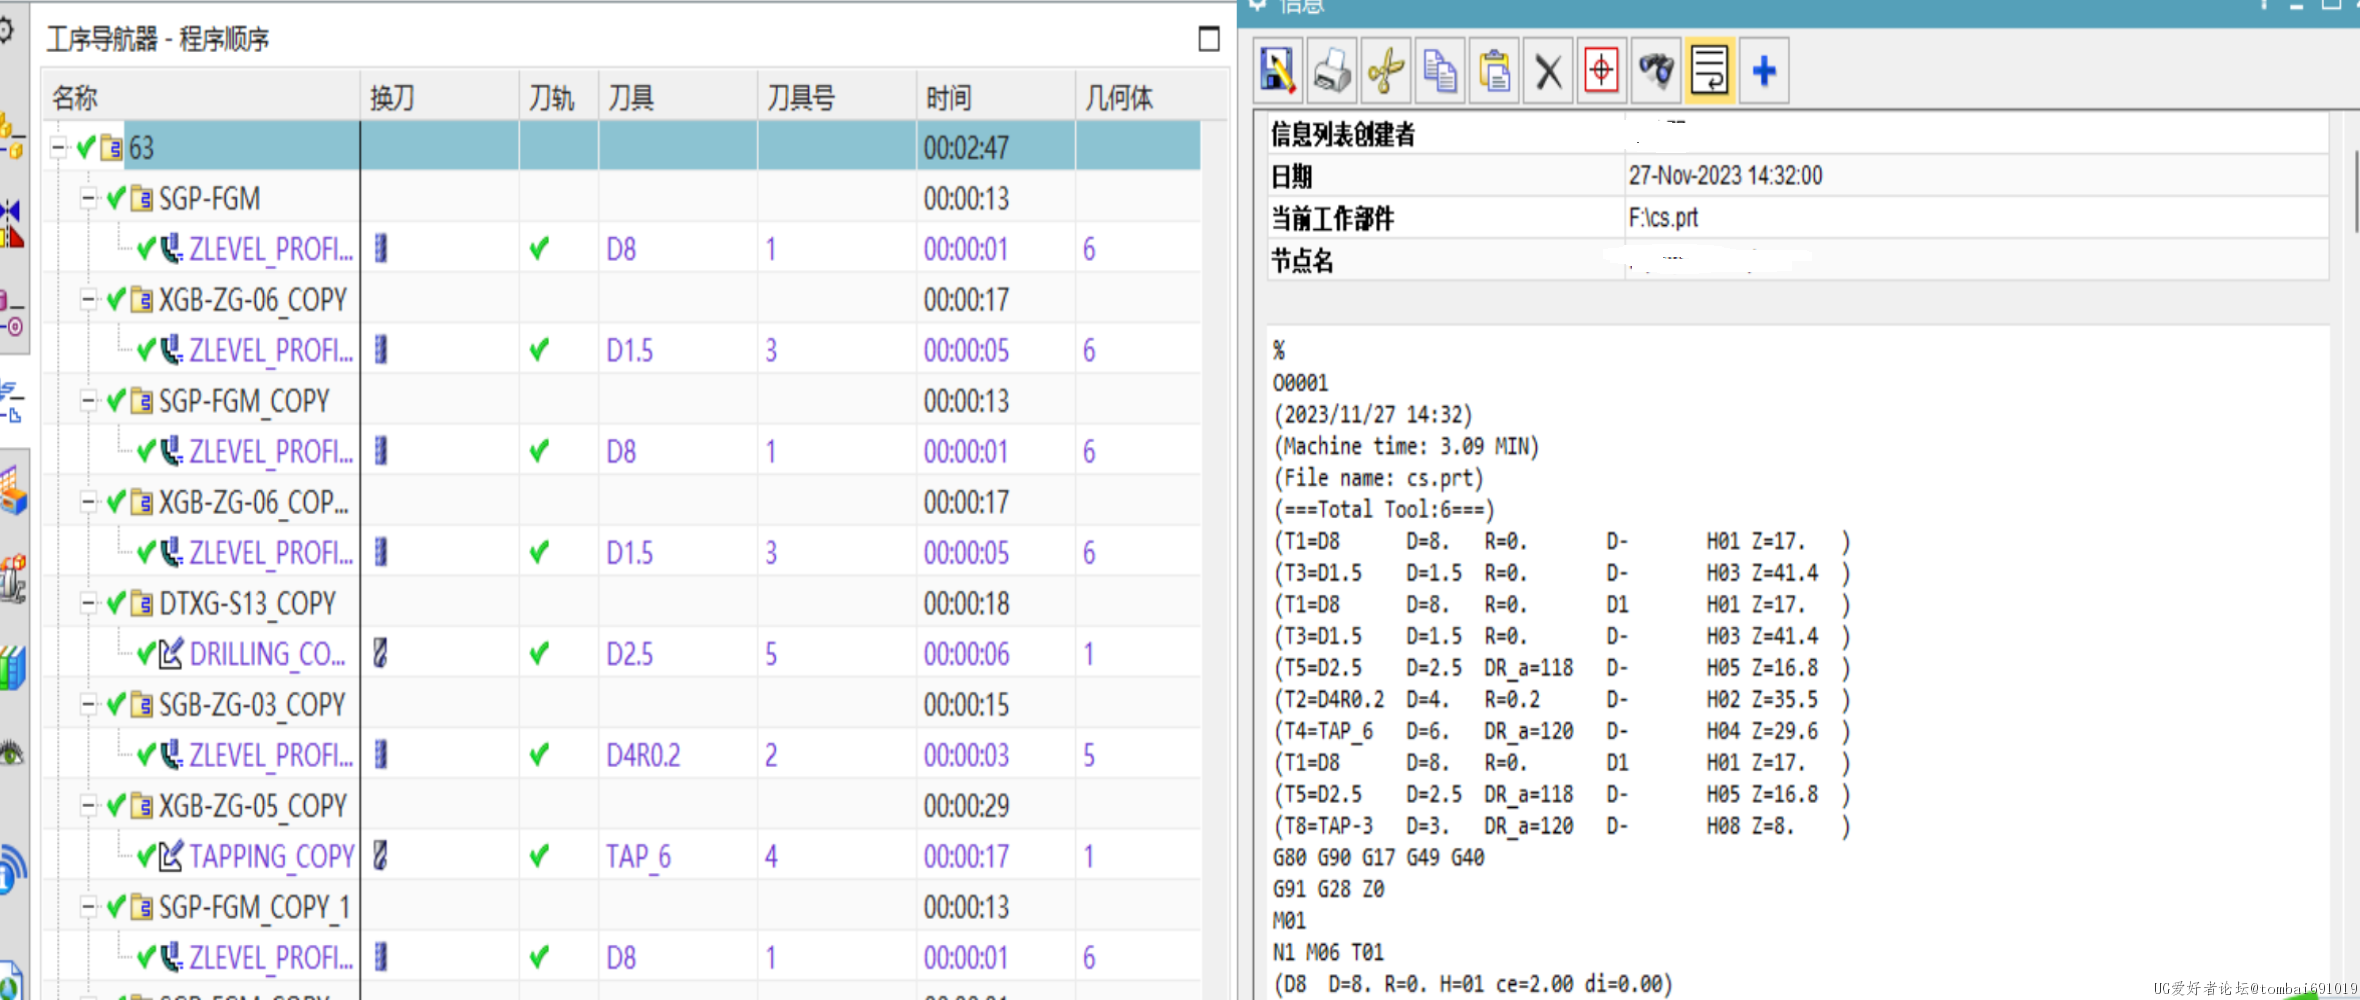Select the SGP-FGM_COPY_1 program group
Screen dimensions: 2360x1000
point(254,907)
